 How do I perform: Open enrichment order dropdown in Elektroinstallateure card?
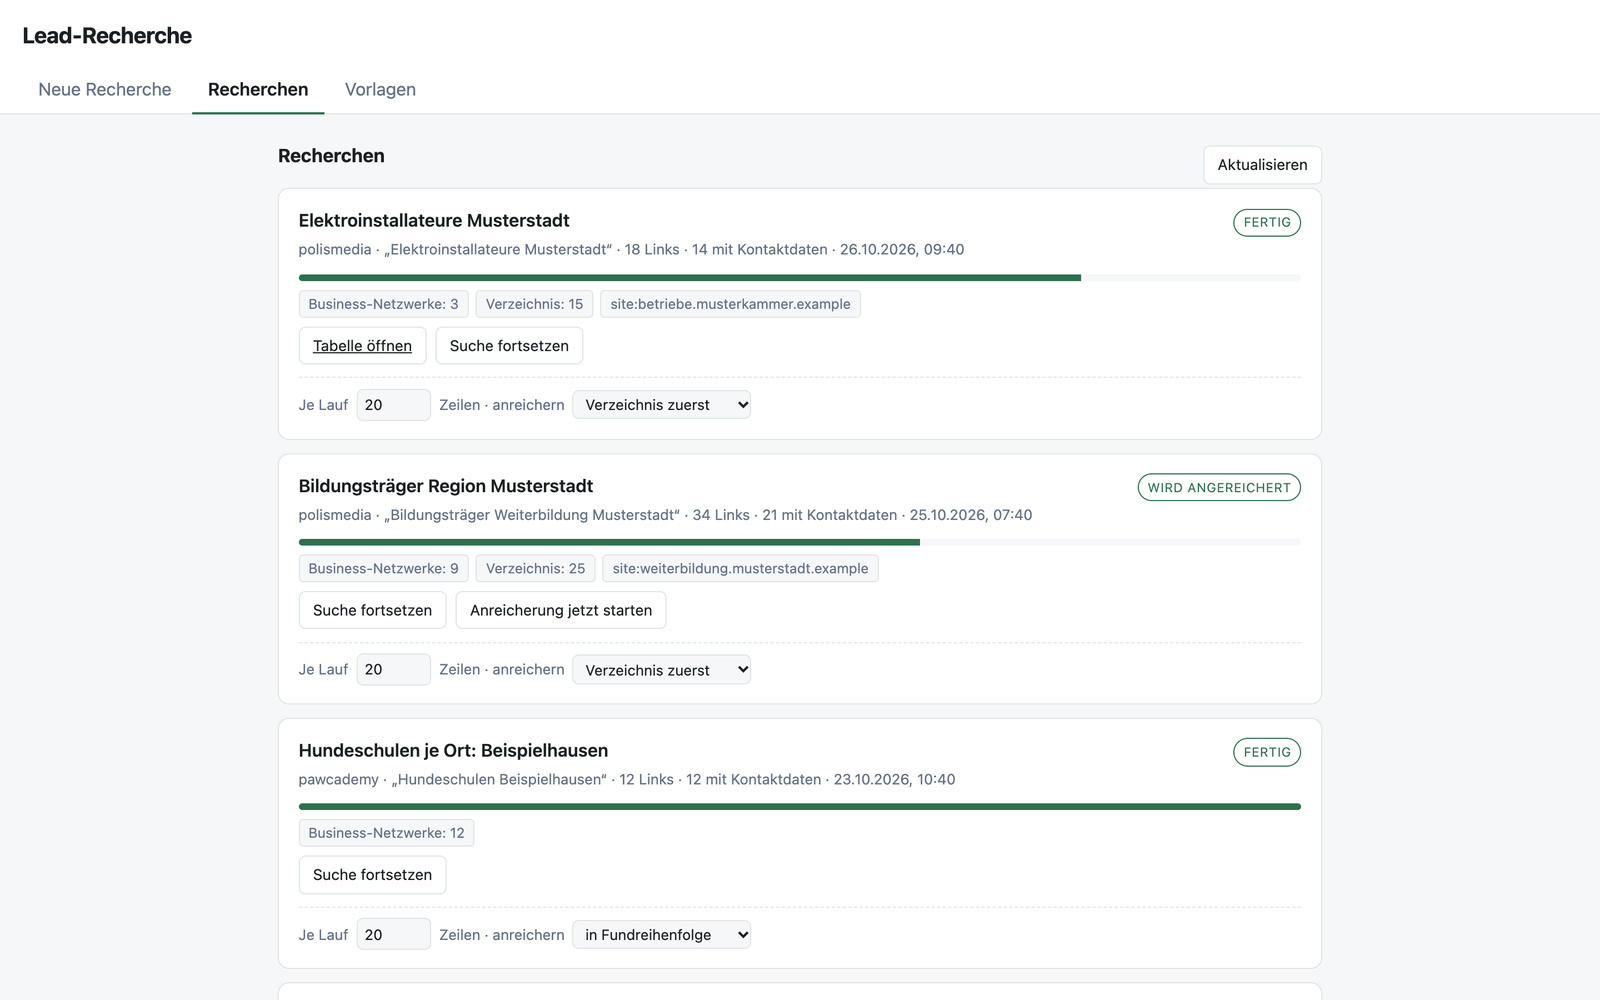661,405
